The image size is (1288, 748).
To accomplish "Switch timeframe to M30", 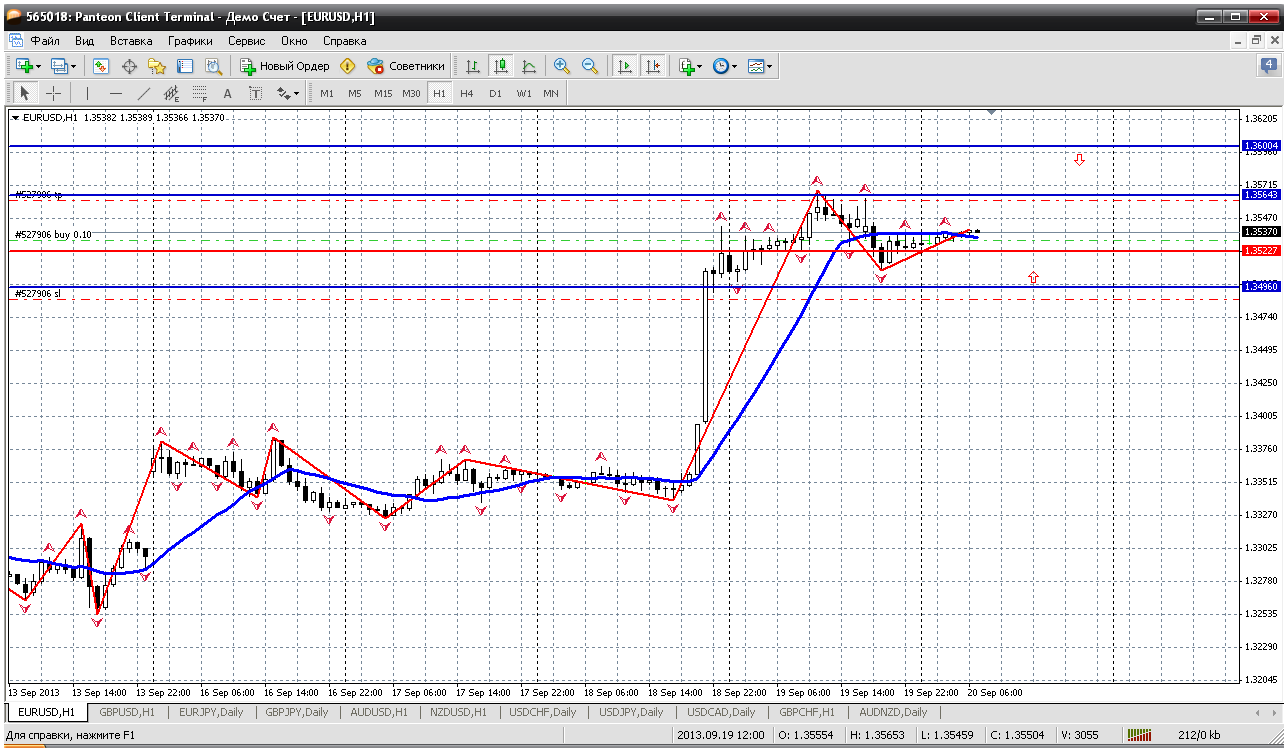I will coord(411,93).
